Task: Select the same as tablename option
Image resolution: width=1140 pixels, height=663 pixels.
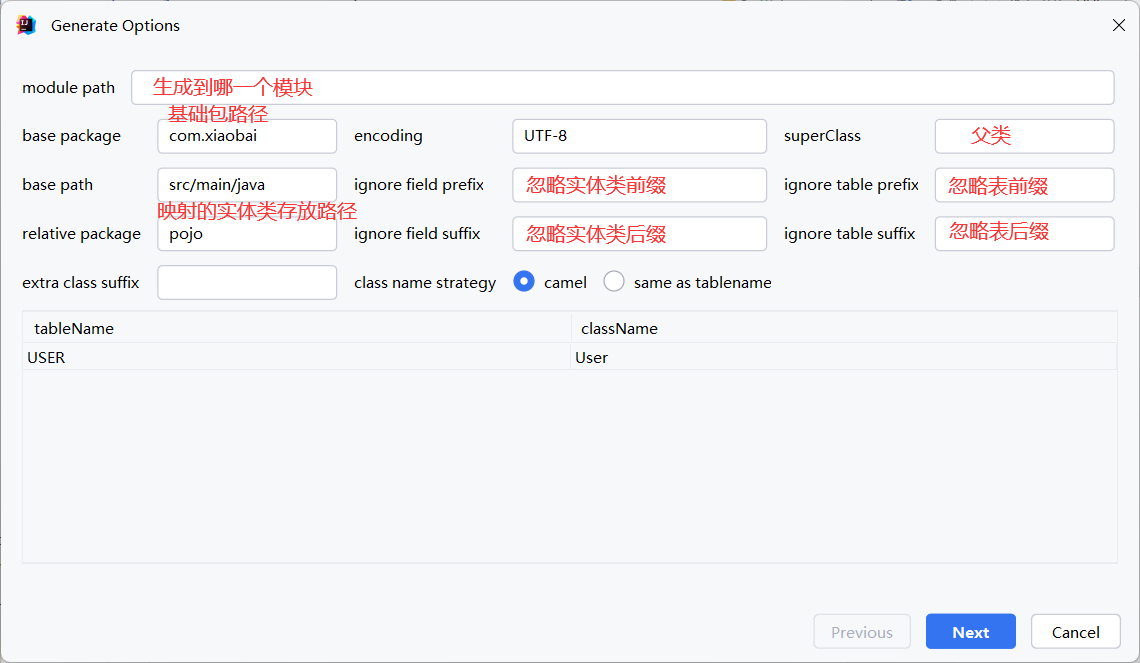Action: (614, 282)
